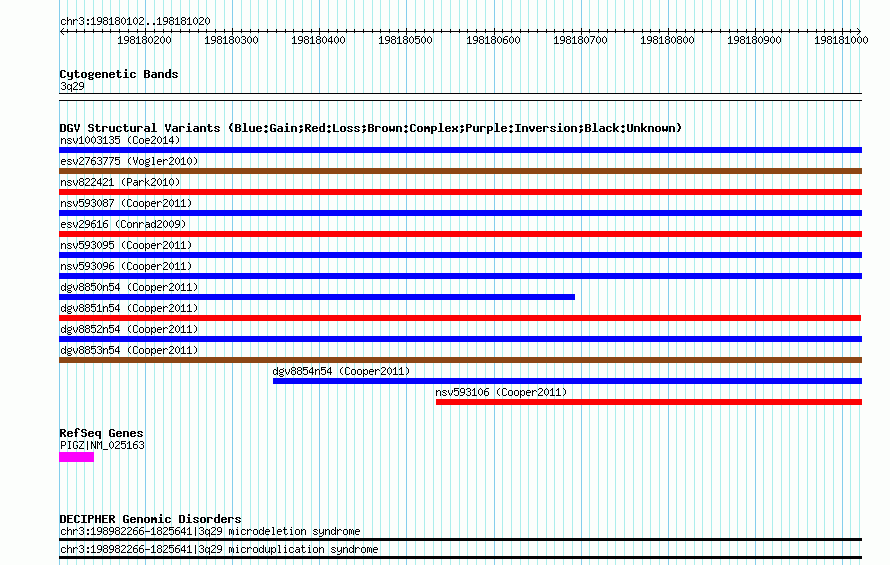Click the 198180700 ruler coordinate
The height and width of the screenshot is (565, 890).
click(580, 40)
